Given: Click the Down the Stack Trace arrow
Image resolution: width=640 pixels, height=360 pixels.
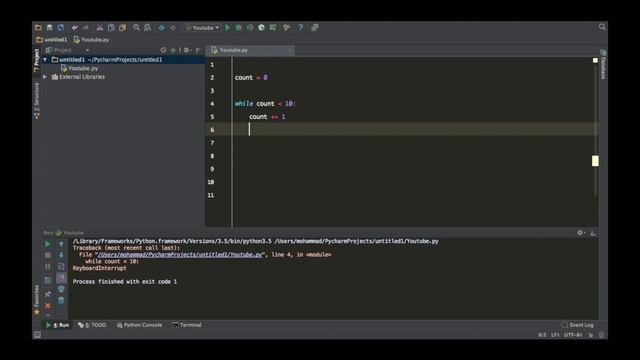Looking at the screenshot, I should coord(61,255).
